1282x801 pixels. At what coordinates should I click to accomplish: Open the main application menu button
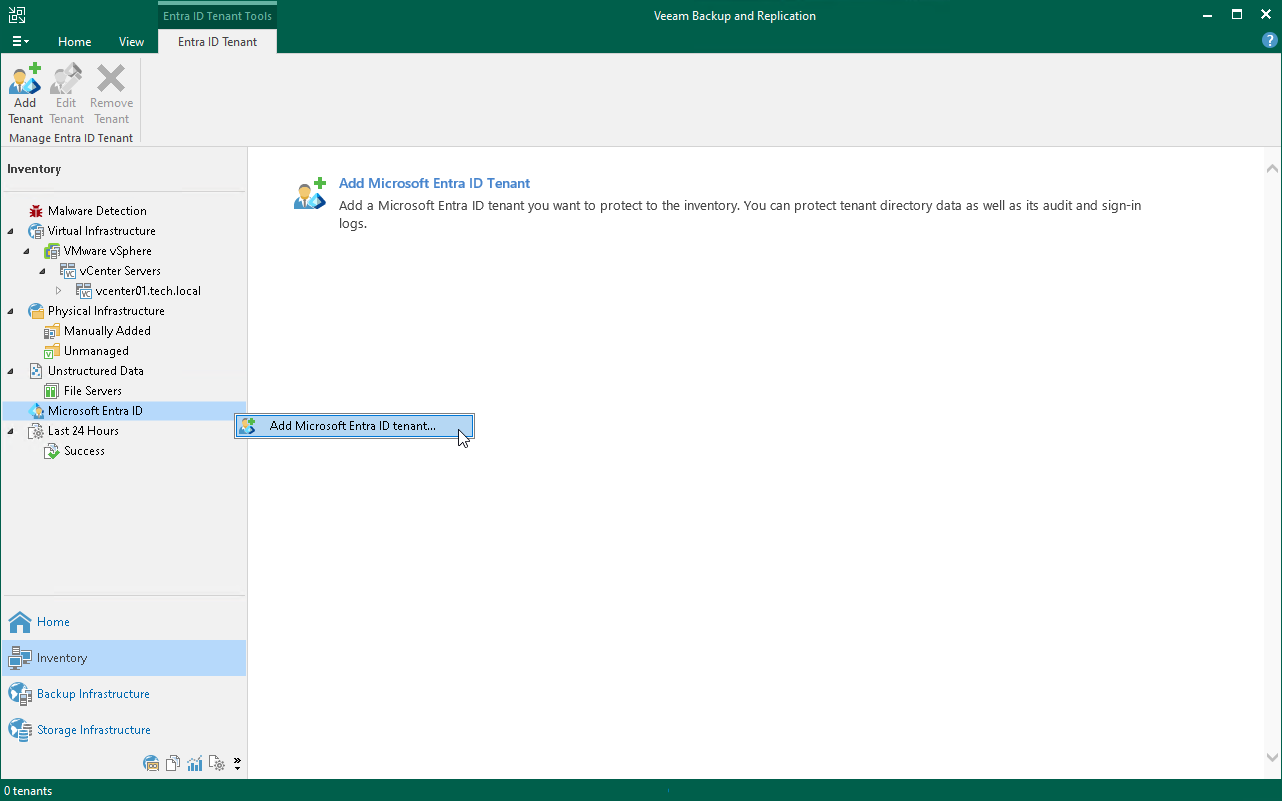[x=20, y=42]
